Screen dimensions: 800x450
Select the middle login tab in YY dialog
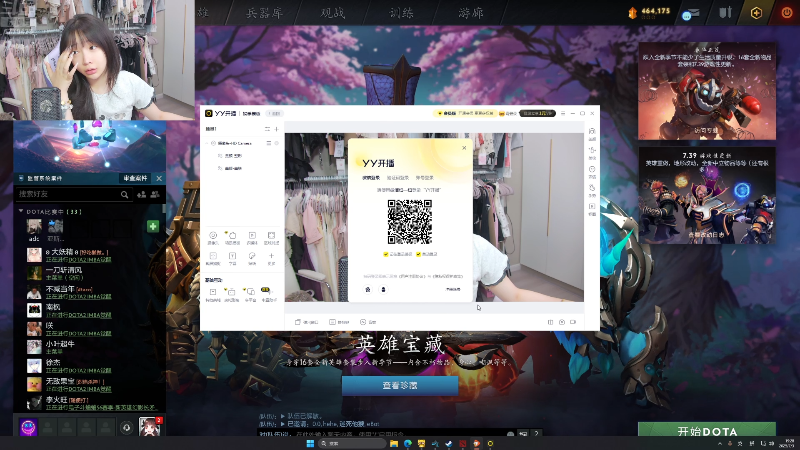[397, 178]
